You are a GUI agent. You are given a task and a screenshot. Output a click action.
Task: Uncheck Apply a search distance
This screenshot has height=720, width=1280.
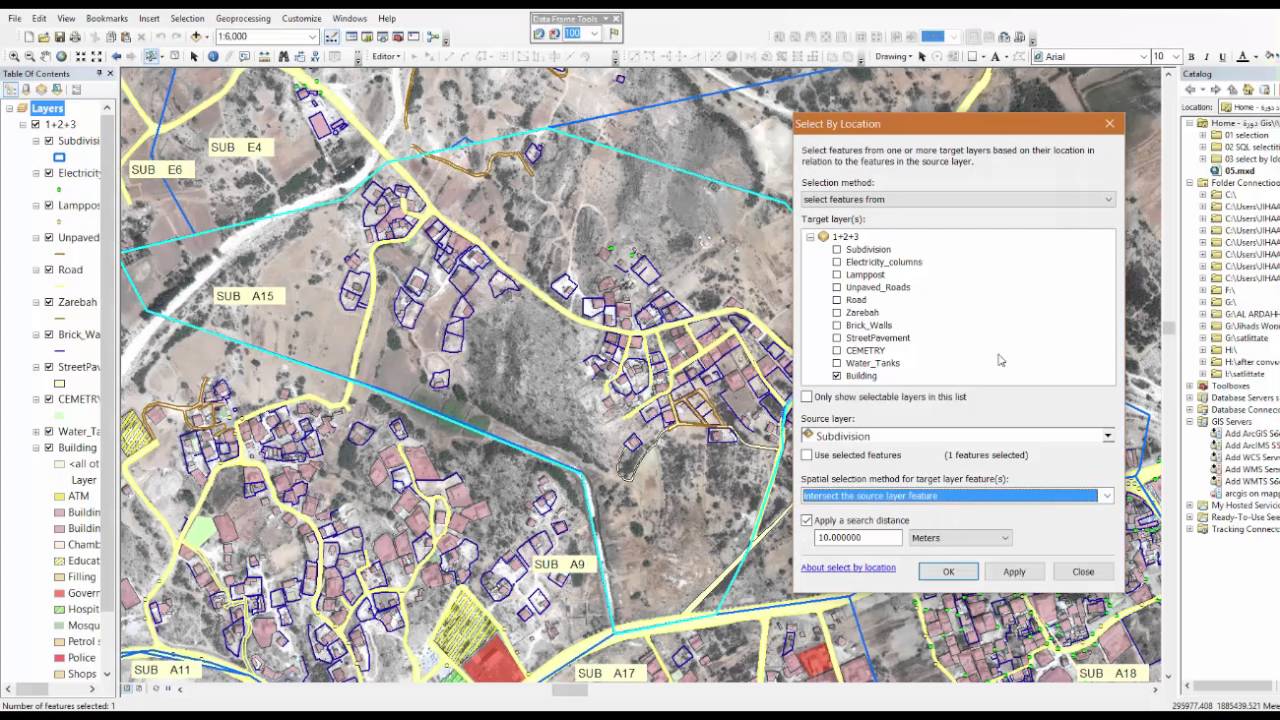click(x=807, y=521)
